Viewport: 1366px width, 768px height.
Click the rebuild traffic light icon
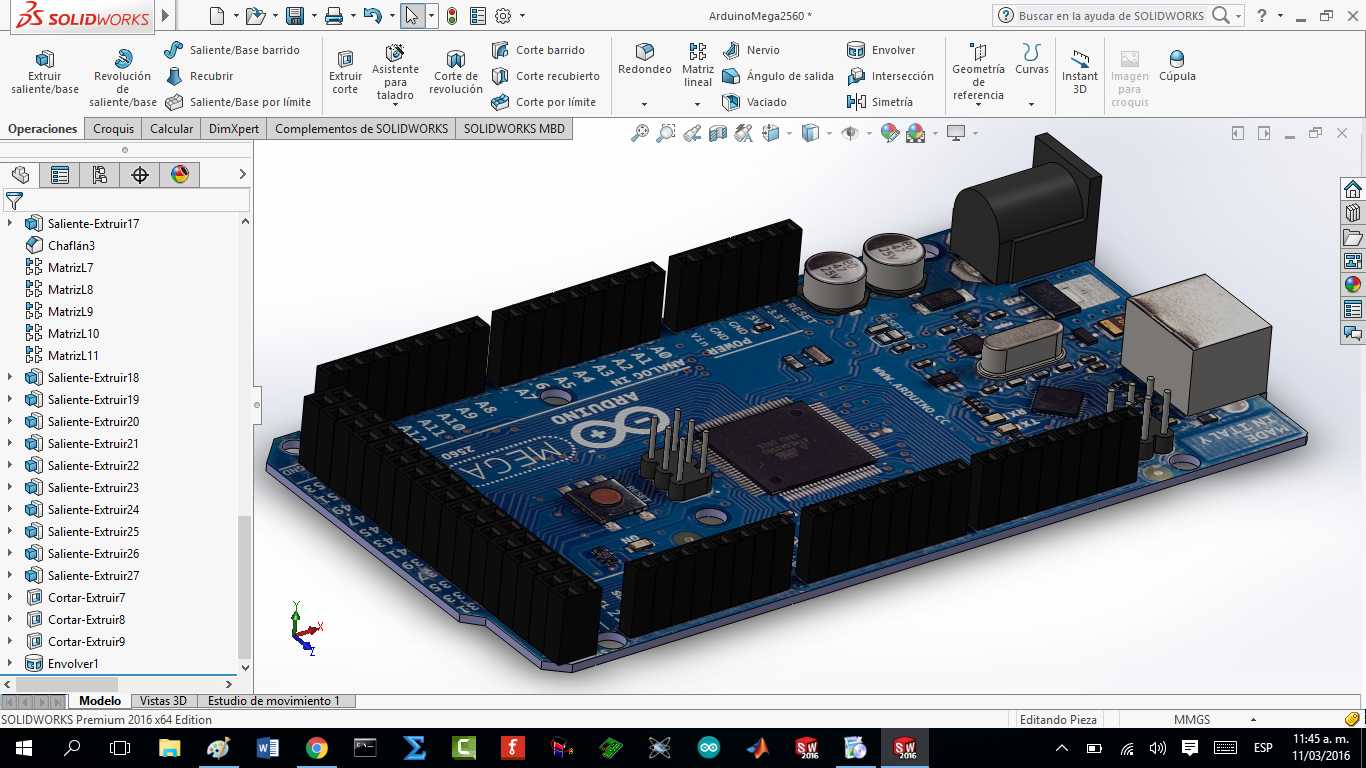point(452,16)
